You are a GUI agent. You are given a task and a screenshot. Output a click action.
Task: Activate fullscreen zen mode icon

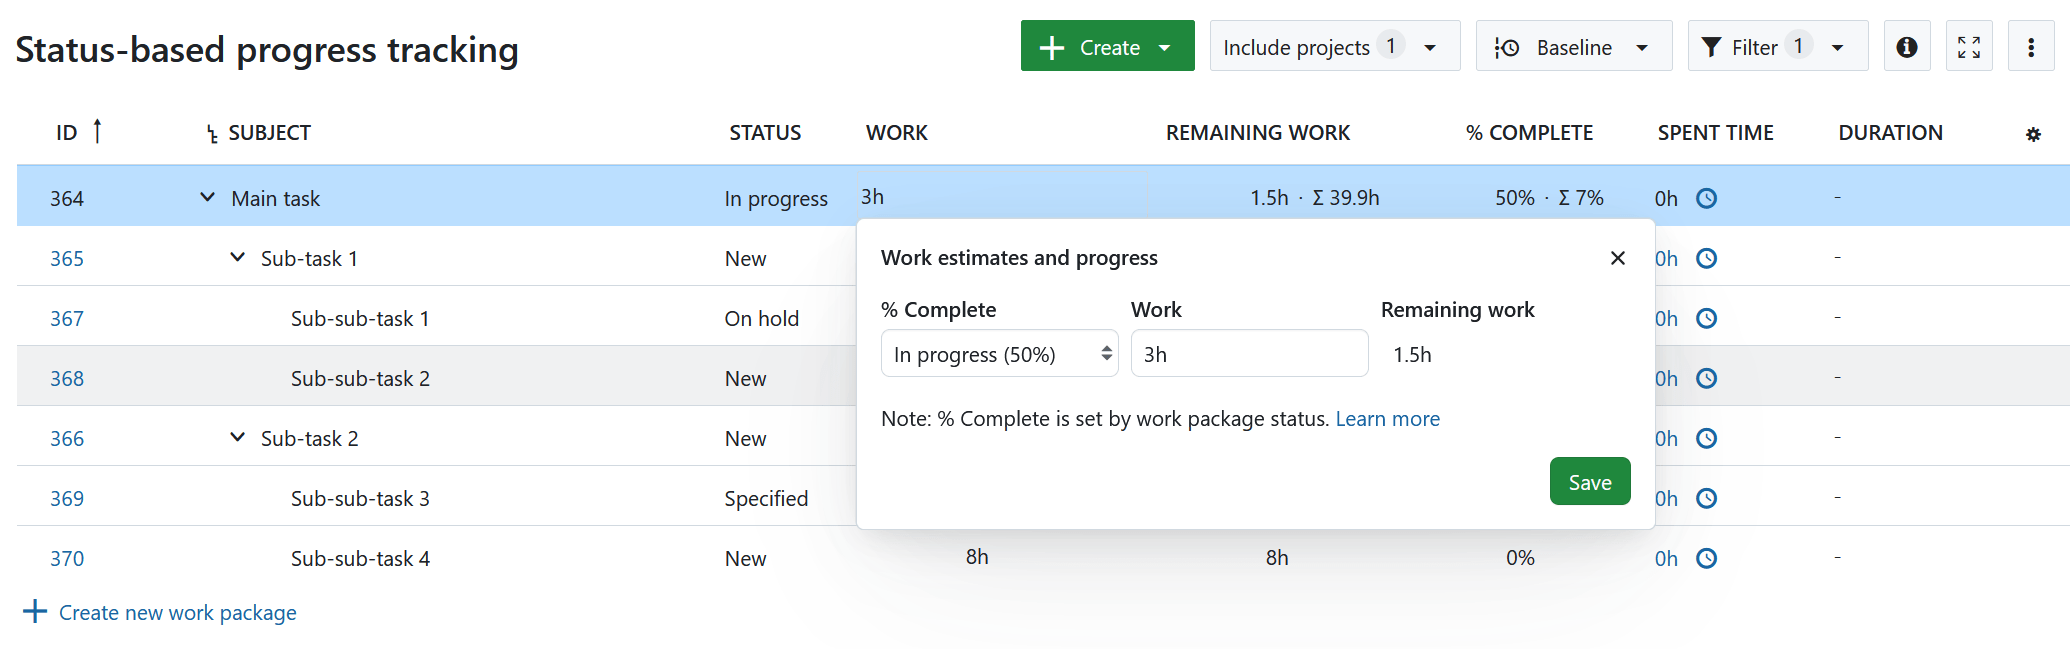[1968, 47]
